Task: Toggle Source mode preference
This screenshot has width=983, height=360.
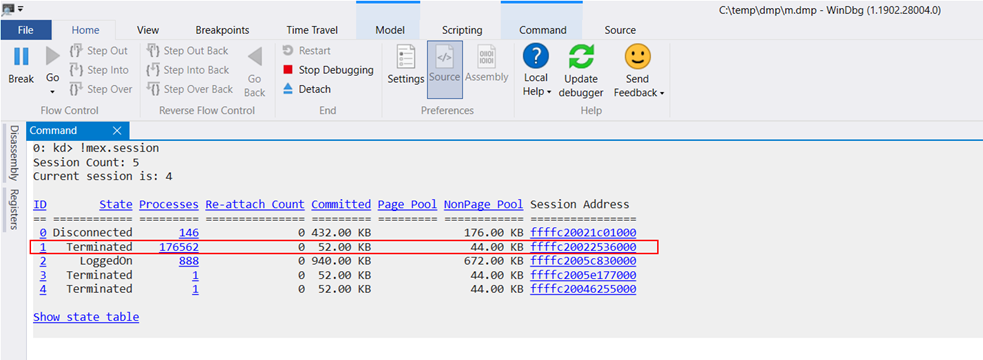Action: click(444, 69)
